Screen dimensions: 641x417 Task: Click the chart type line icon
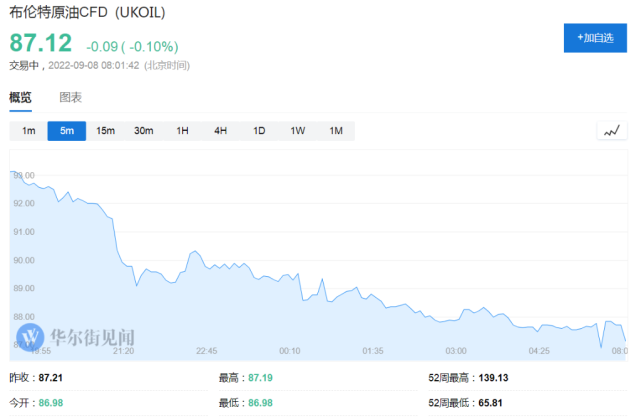[611, 131]
